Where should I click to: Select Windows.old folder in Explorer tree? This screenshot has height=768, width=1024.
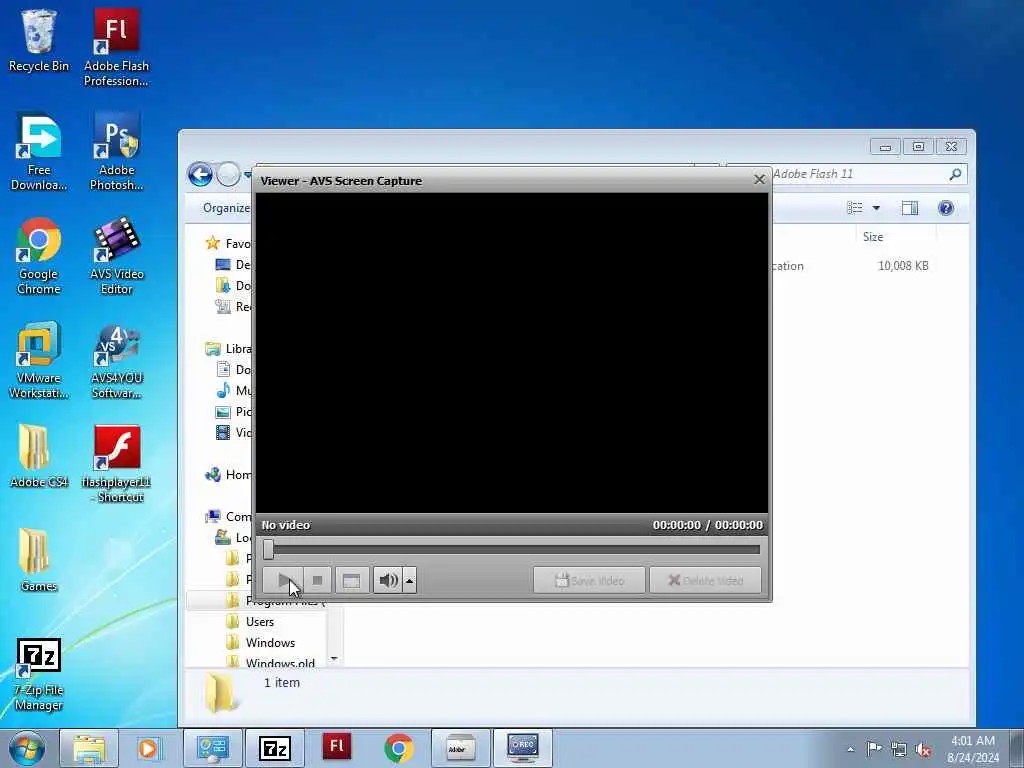tap(280, 662)
